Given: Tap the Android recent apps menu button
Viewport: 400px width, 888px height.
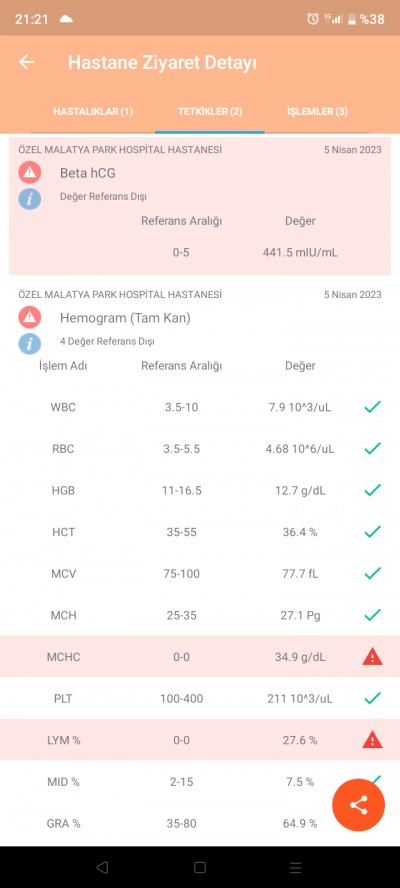Looking at the screenshot, I should [296, 867].
